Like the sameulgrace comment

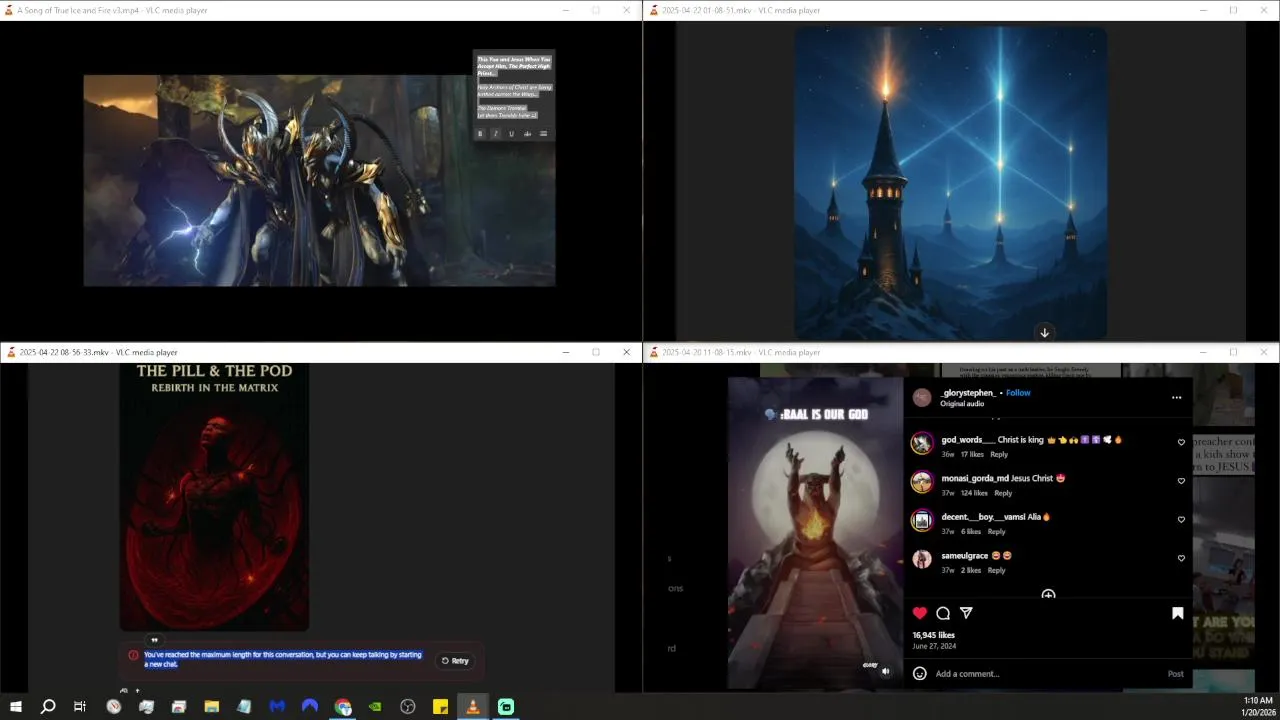pyautogui.click(x=1181, y=559)
